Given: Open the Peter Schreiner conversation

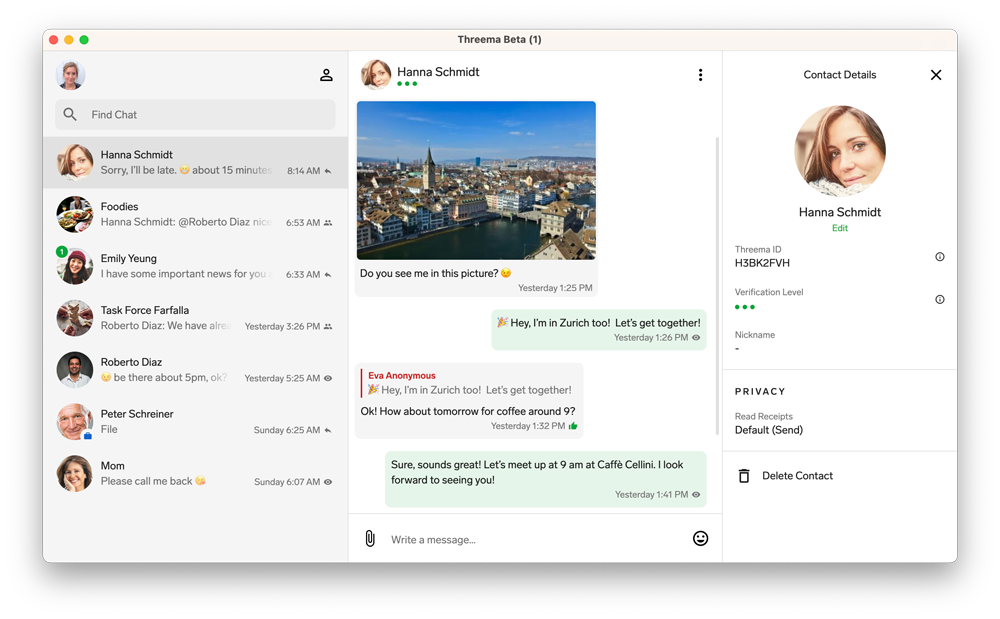Looking at the screenshot, I should coord(195,422).
